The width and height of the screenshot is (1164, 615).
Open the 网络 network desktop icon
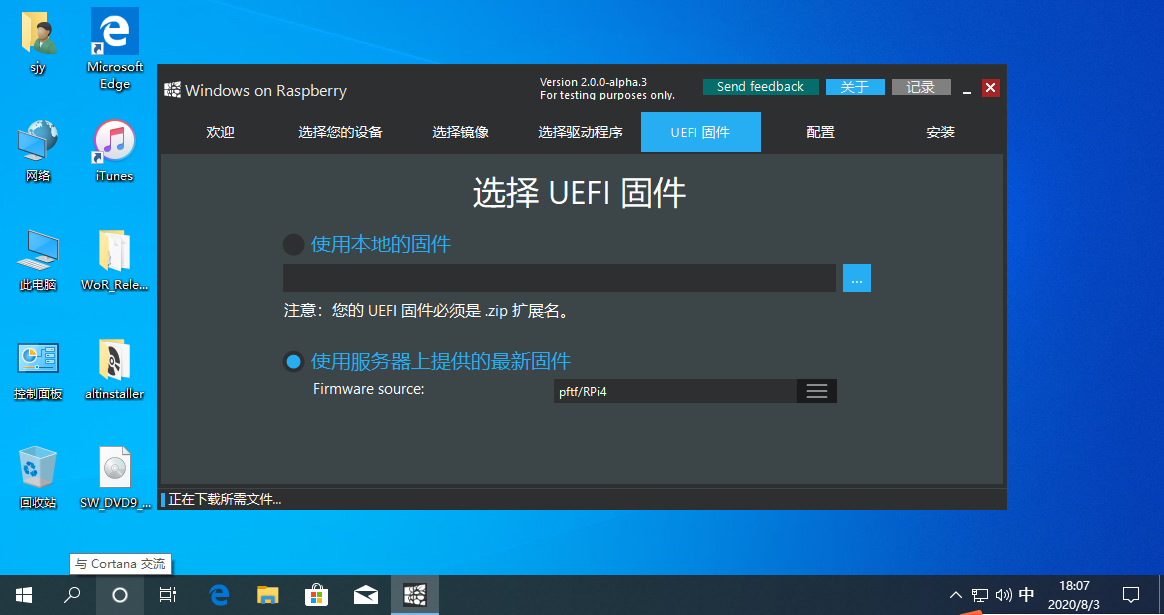pyautogui.click(x=38, y=151)
